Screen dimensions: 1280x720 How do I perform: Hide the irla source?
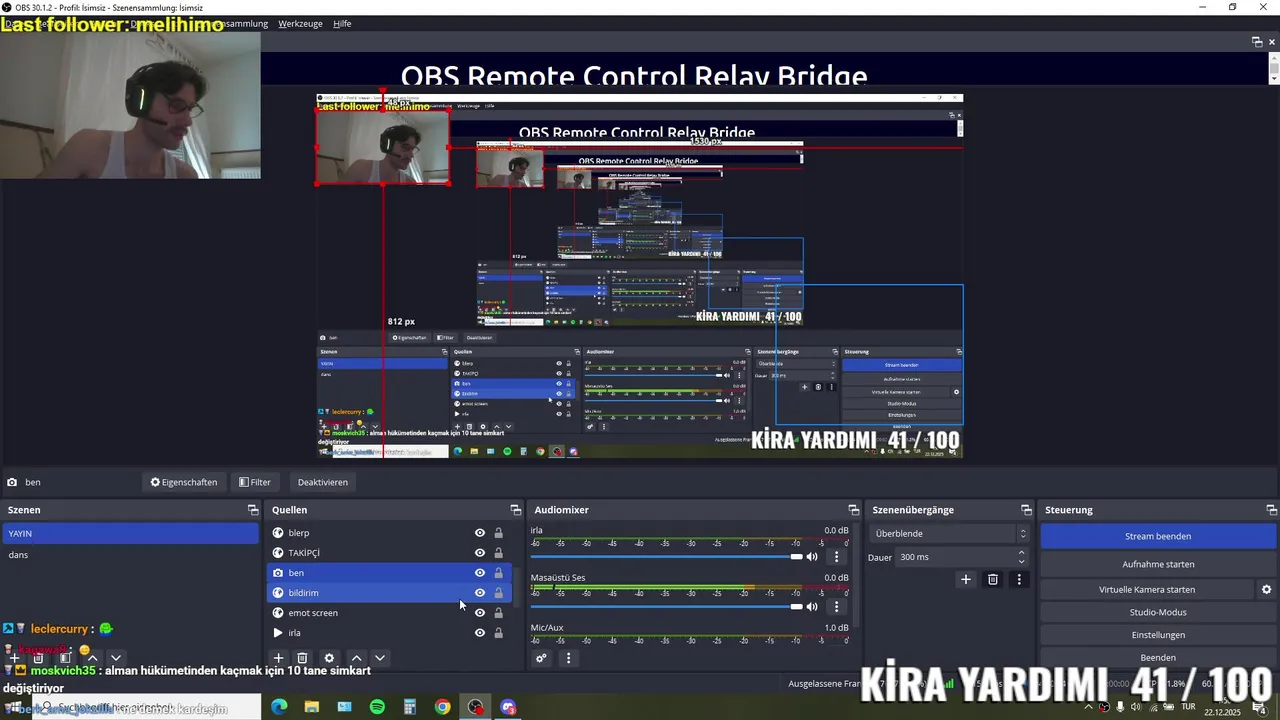coord(480,633)
